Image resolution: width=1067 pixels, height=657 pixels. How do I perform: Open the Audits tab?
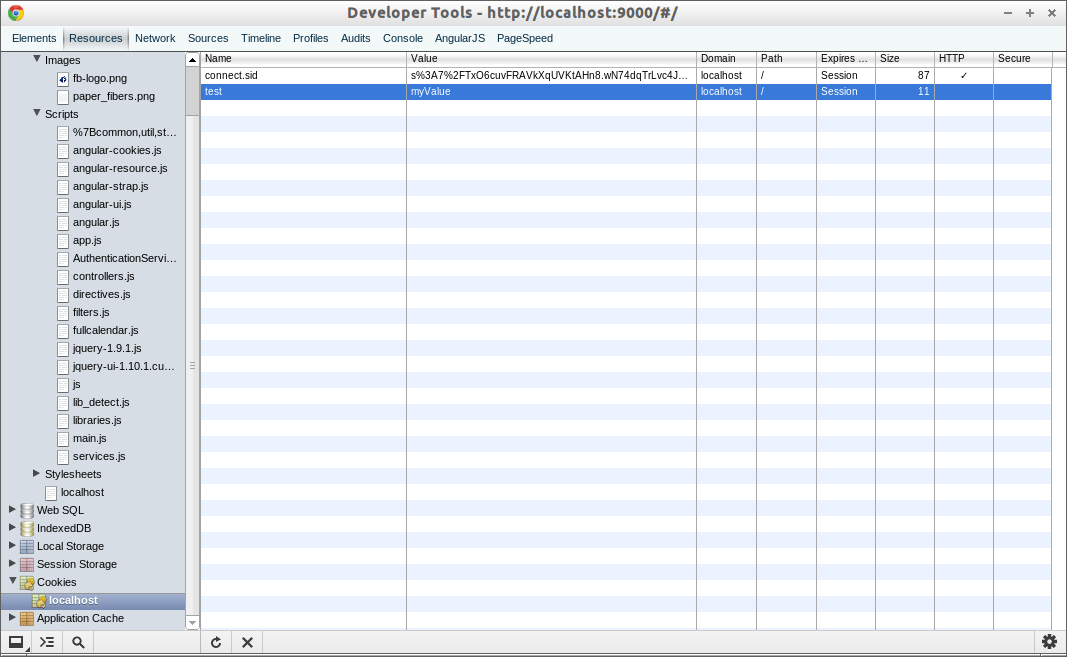coord(355,38)
